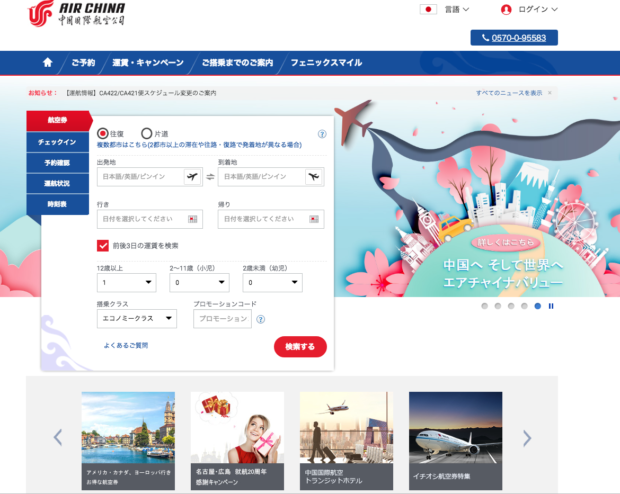Show next promotional cards
The image size is (620, 494).
[527, 438]
